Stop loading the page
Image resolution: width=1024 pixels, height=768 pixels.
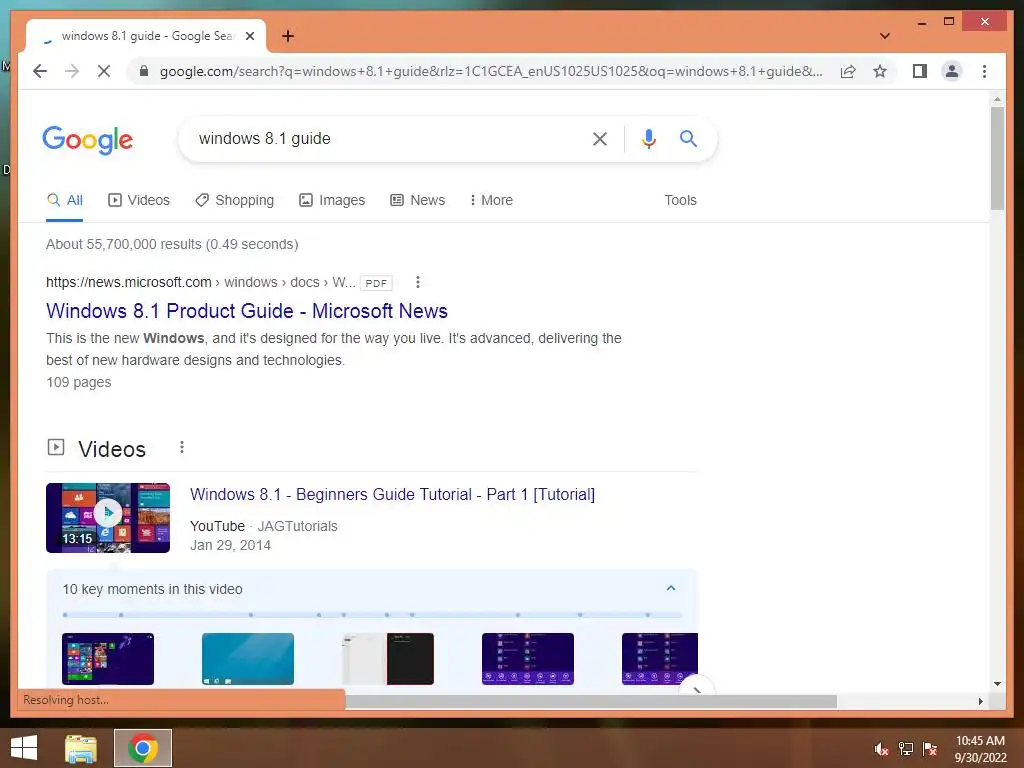[104, 71]
